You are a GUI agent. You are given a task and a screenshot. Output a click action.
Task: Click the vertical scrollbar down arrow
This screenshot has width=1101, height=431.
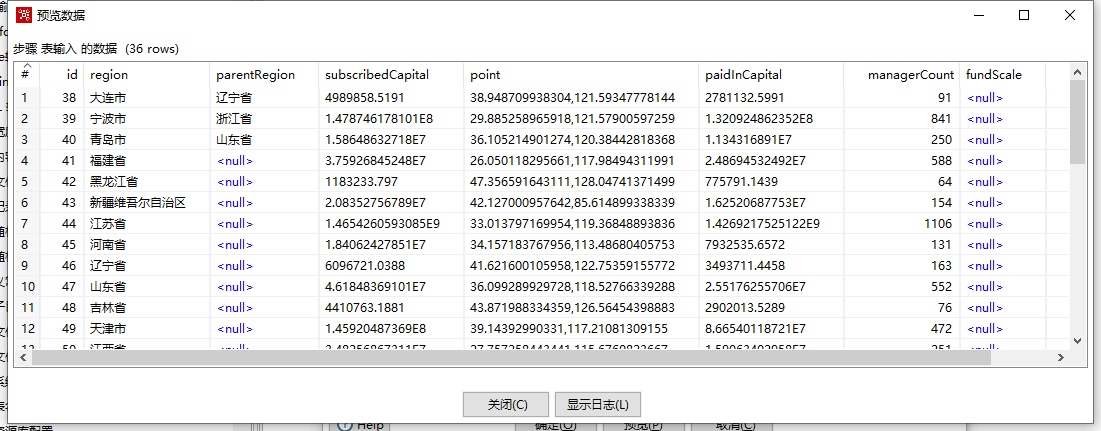pyautogui.click(x=1077, y=340)
